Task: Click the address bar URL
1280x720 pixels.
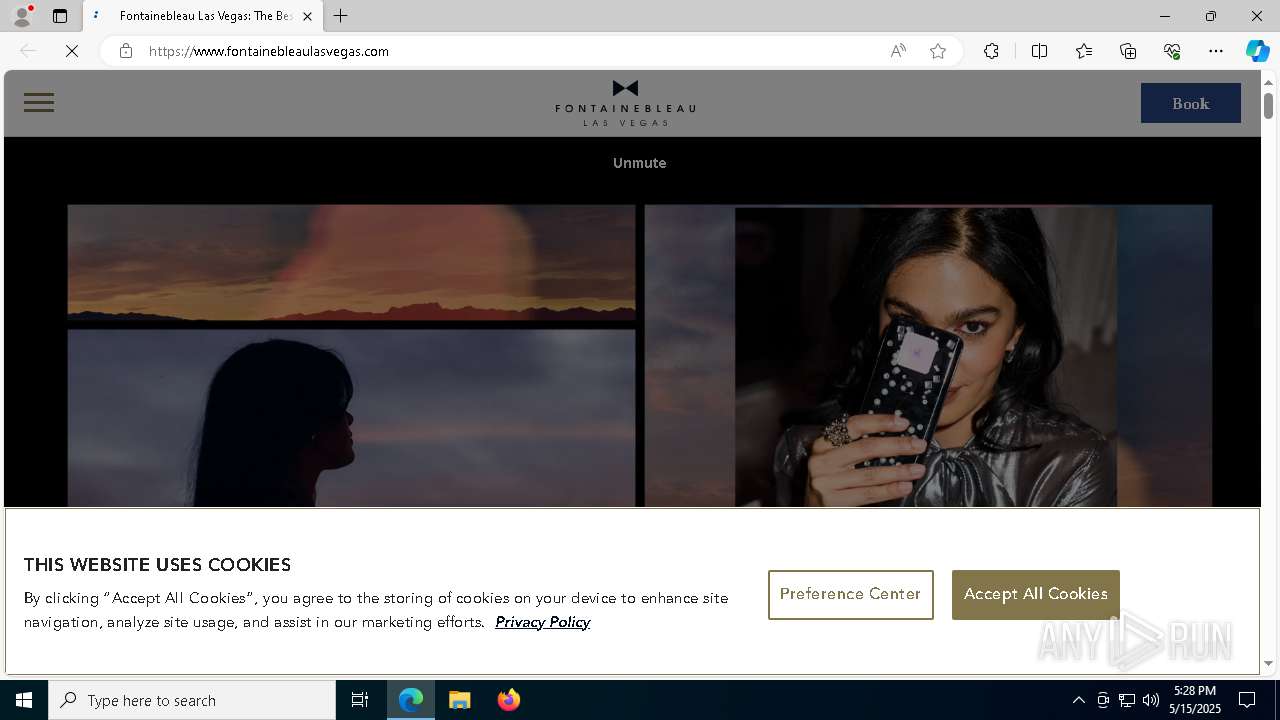Action: pos(269,51)
